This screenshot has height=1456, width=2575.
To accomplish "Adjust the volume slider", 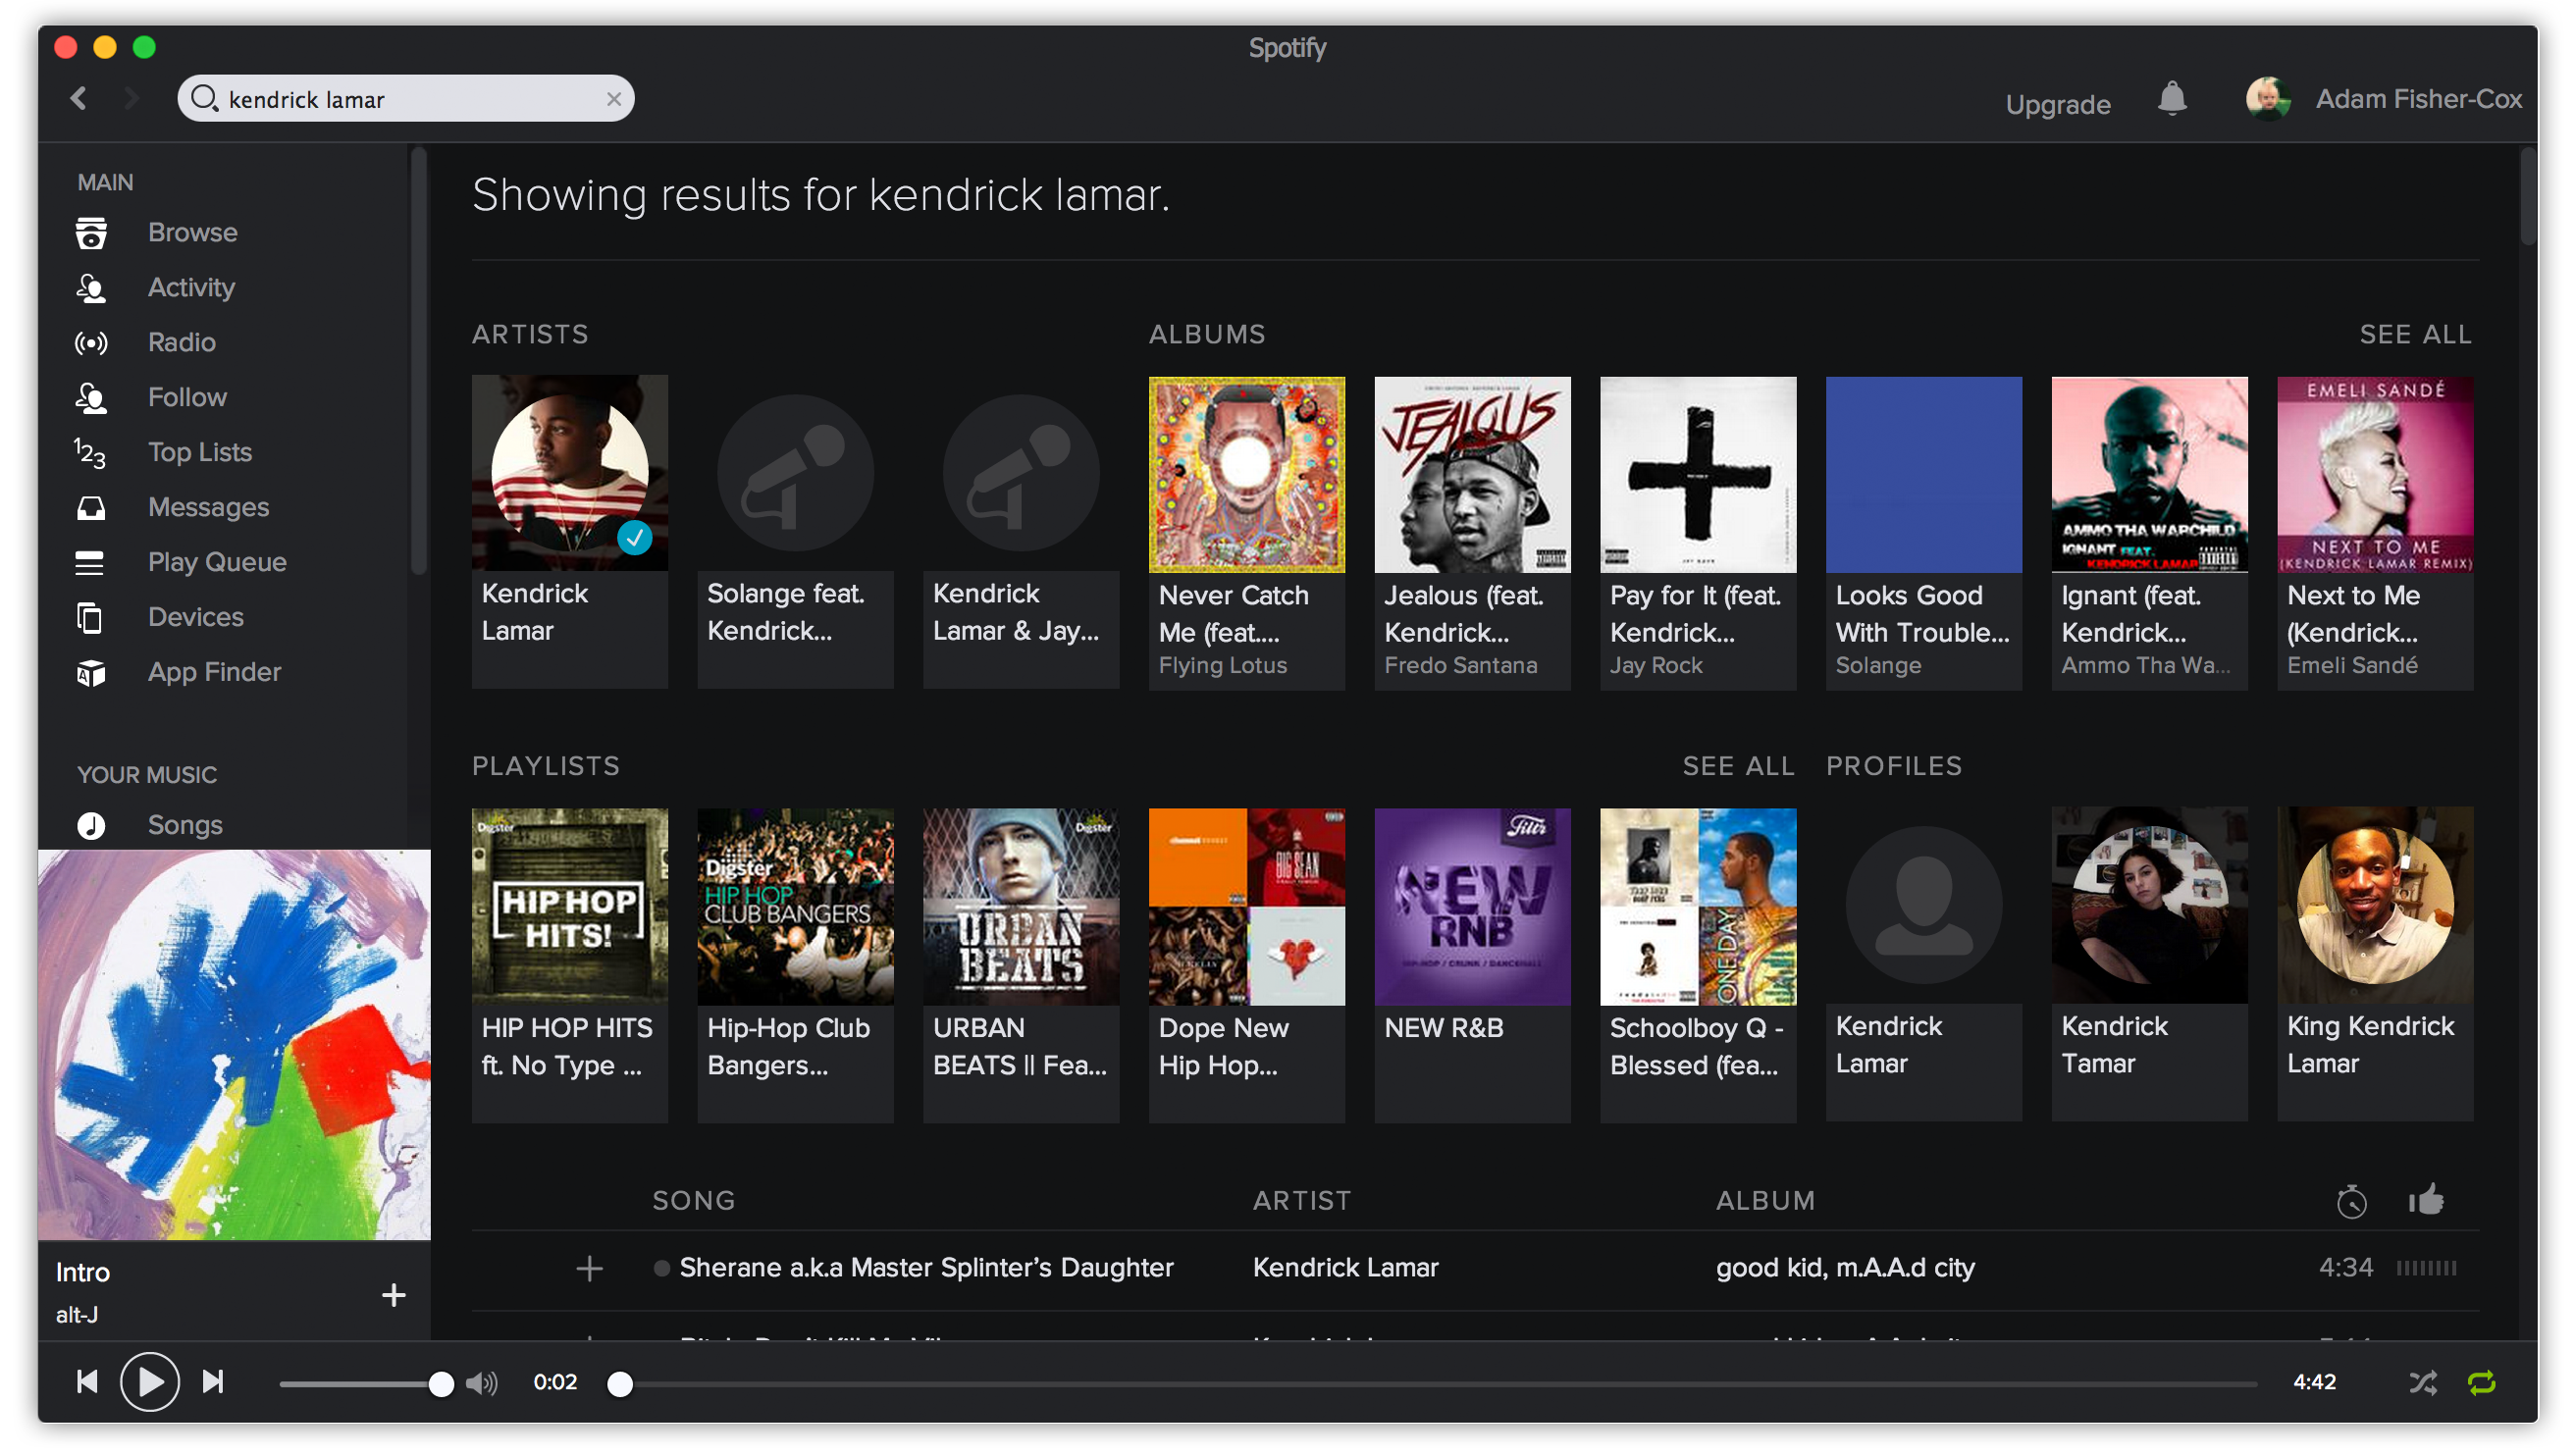I will click(366, 1384).
